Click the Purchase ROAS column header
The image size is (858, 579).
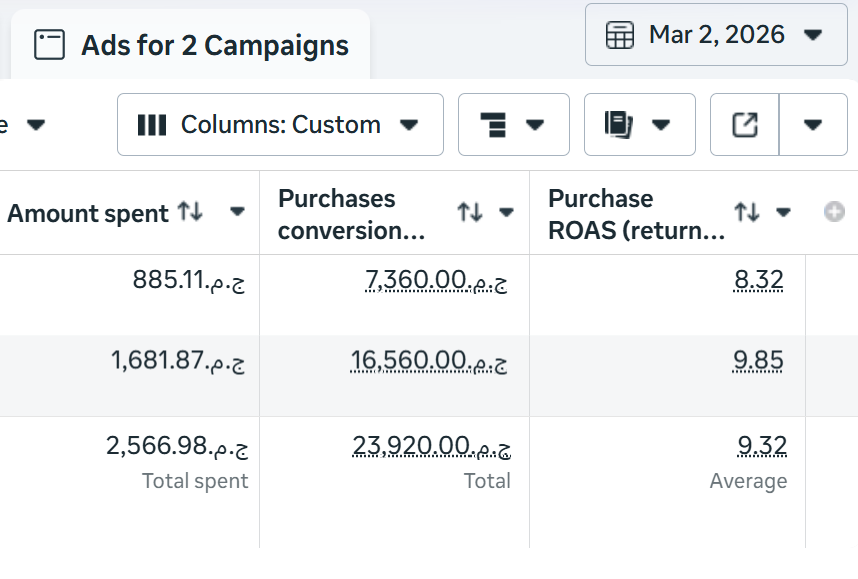pos(637,214)
